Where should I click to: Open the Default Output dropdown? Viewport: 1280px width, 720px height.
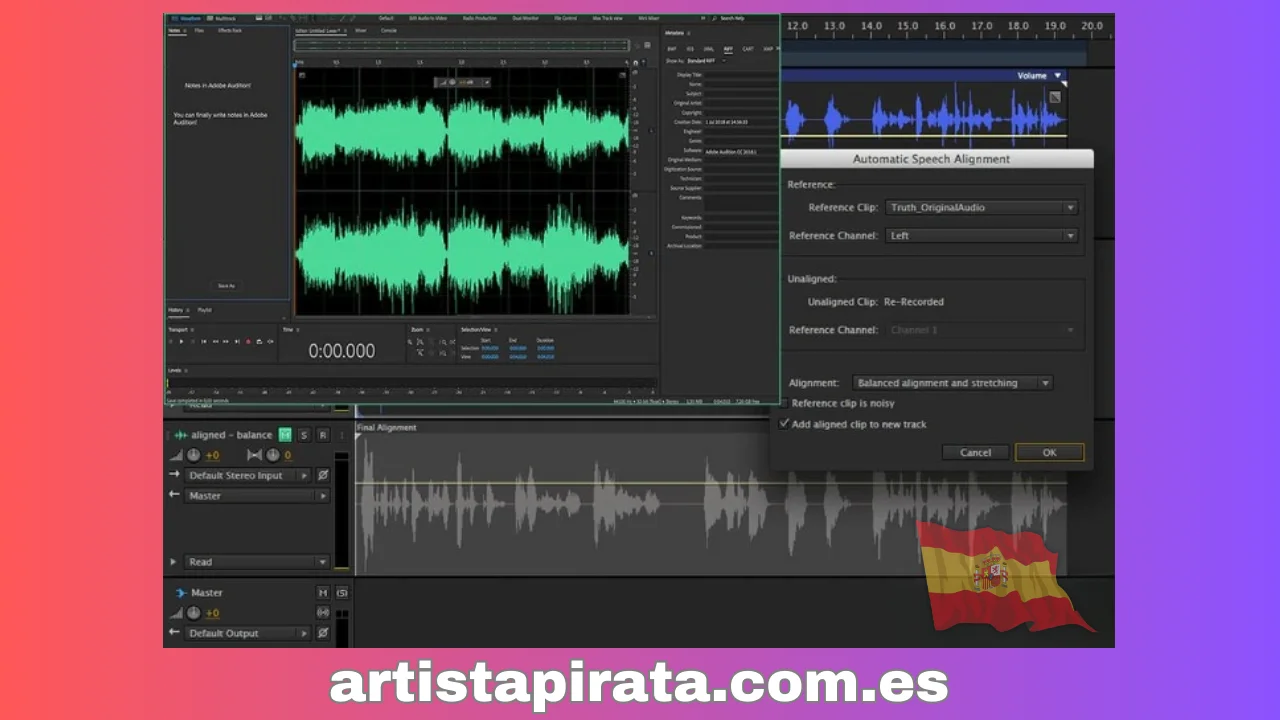pos(248,633)
